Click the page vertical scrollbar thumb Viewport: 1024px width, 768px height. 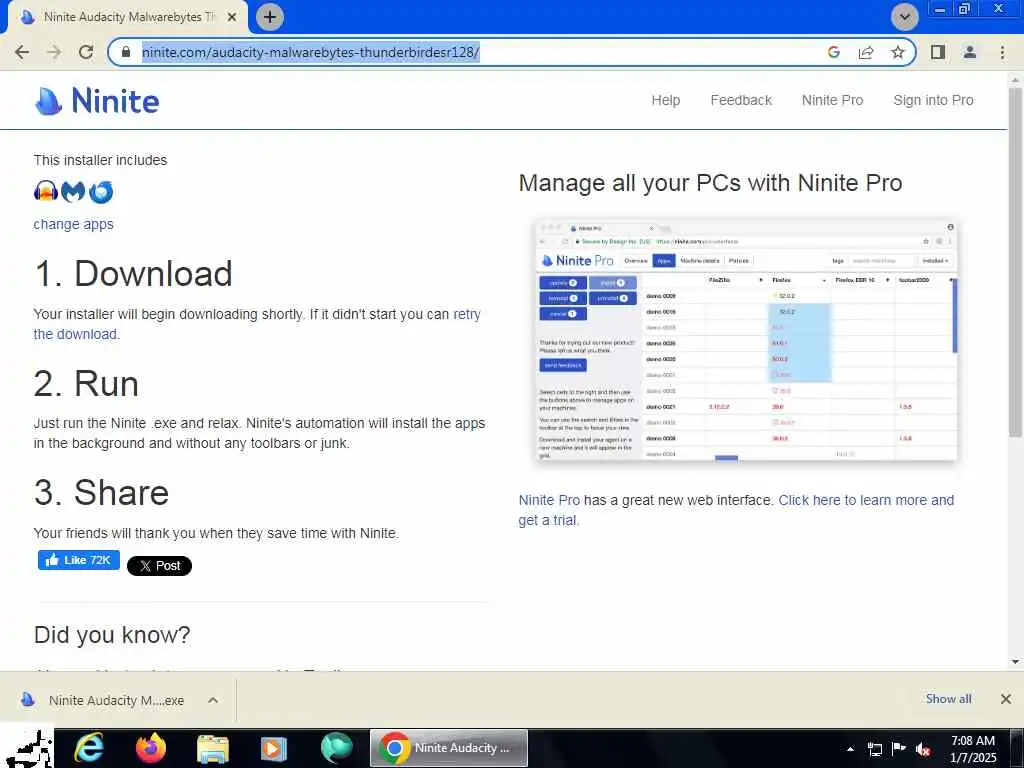click(1015, 261)
